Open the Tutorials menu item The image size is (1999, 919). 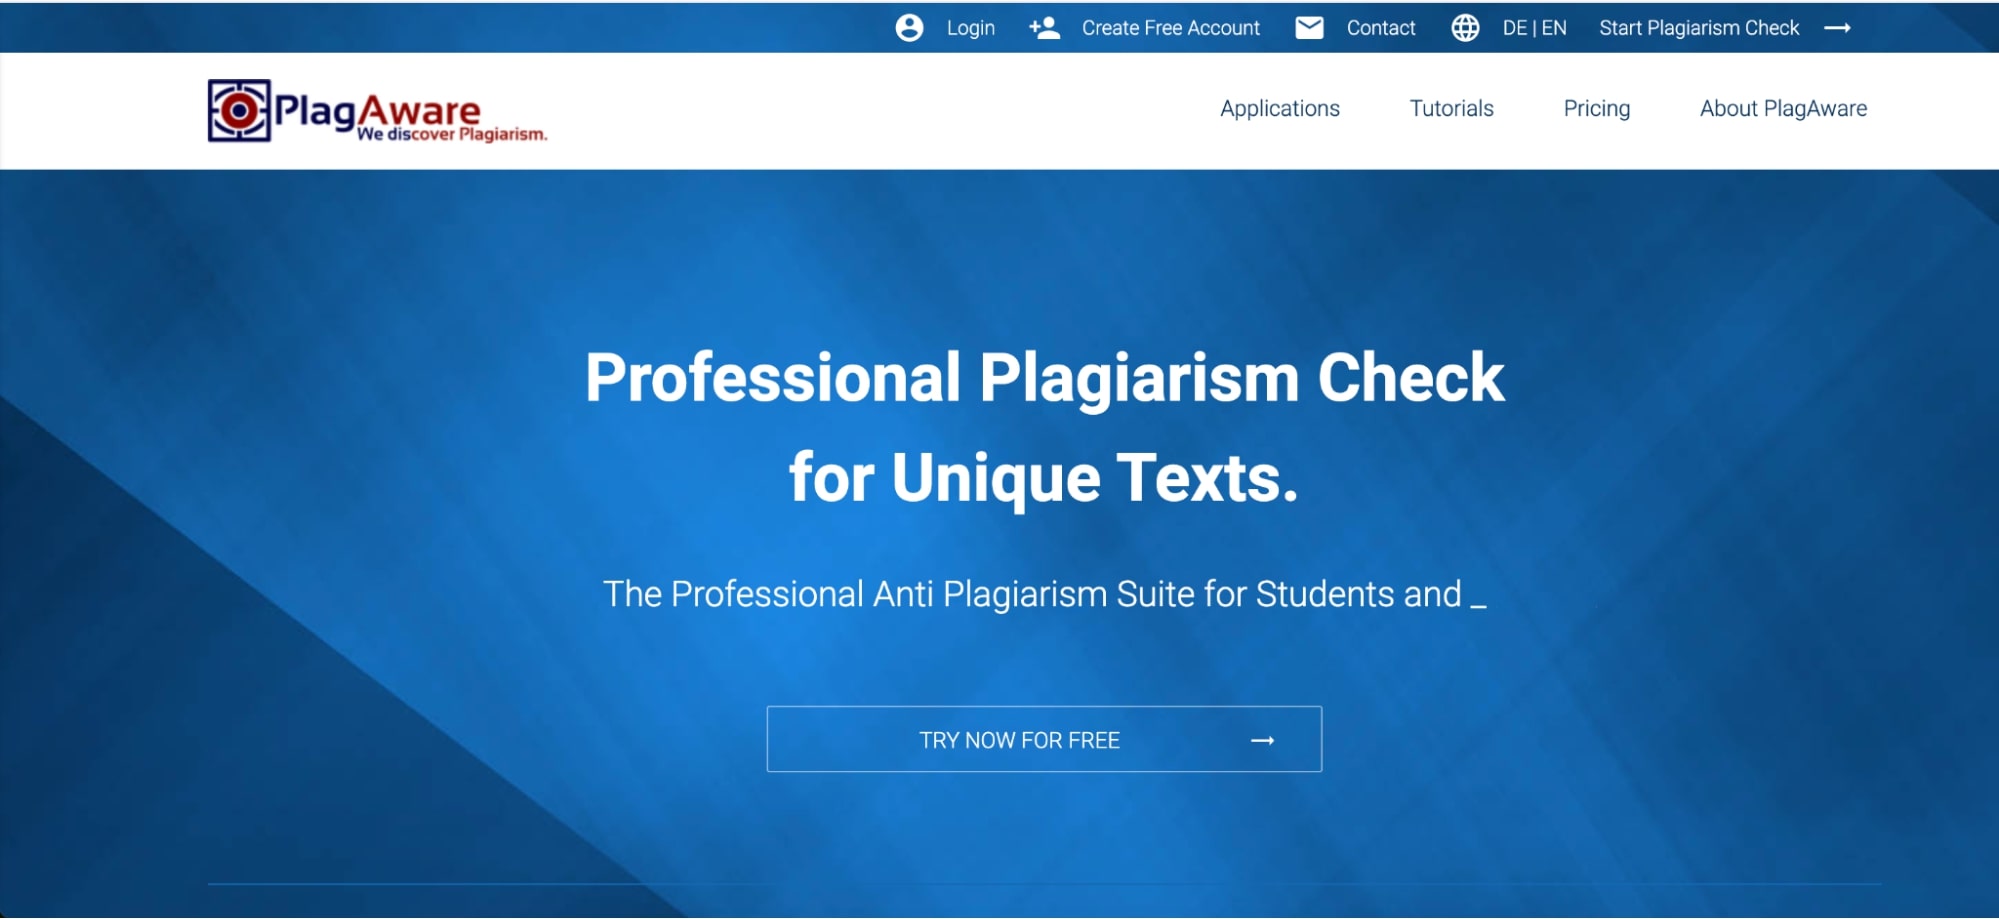coord(1451,108)
